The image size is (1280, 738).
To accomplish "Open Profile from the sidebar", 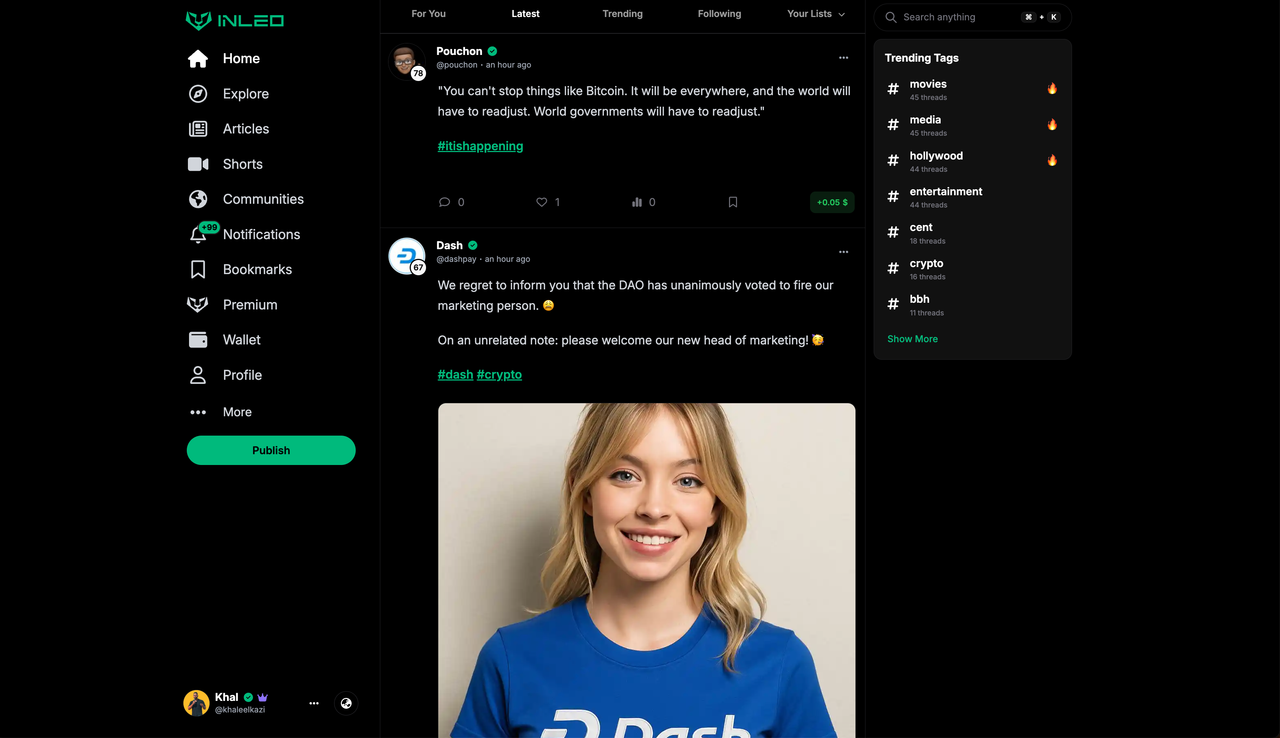I will coord(226,375).
